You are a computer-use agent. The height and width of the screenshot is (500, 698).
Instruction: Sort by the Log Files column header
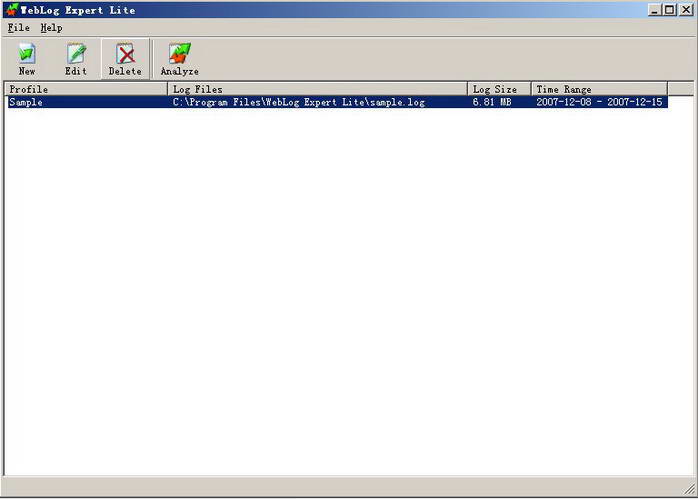(317, 89)
